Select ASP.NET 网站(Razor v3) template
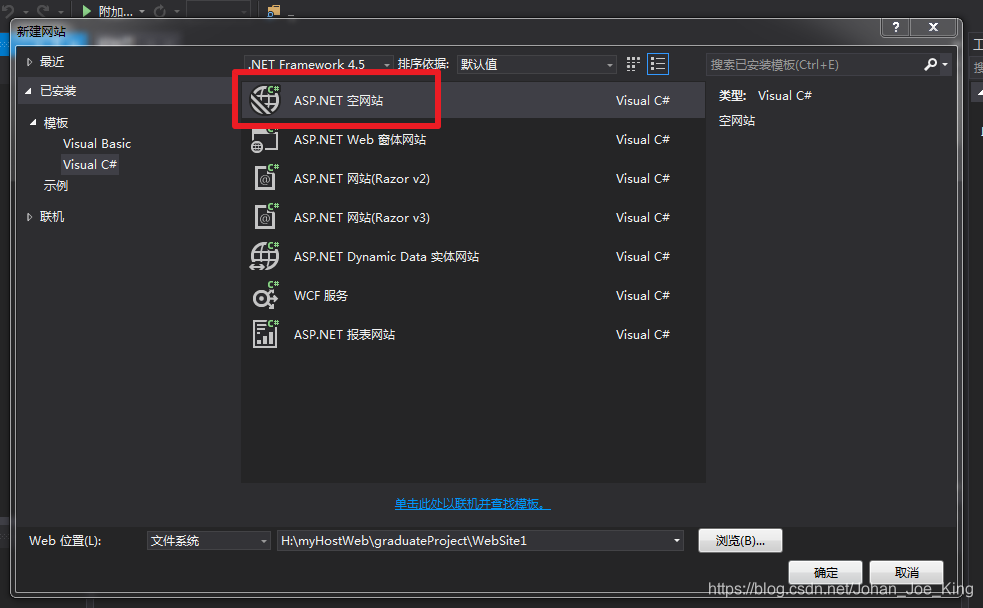The height and width of the screenshot is (608, 983). [473, 217]
